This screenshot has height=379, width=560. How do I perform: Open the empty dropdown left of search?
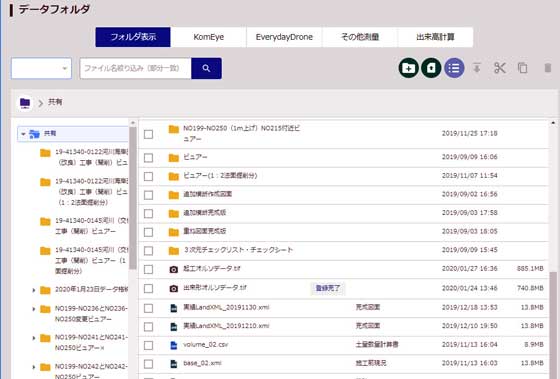(x=41, y=68)
